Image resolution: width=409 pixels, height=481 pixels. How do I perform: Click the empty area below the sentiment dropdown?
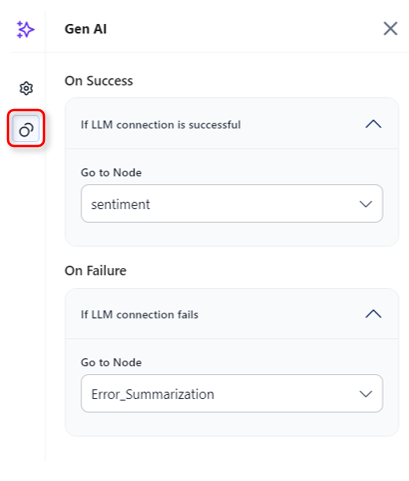(x=232, y=234)
